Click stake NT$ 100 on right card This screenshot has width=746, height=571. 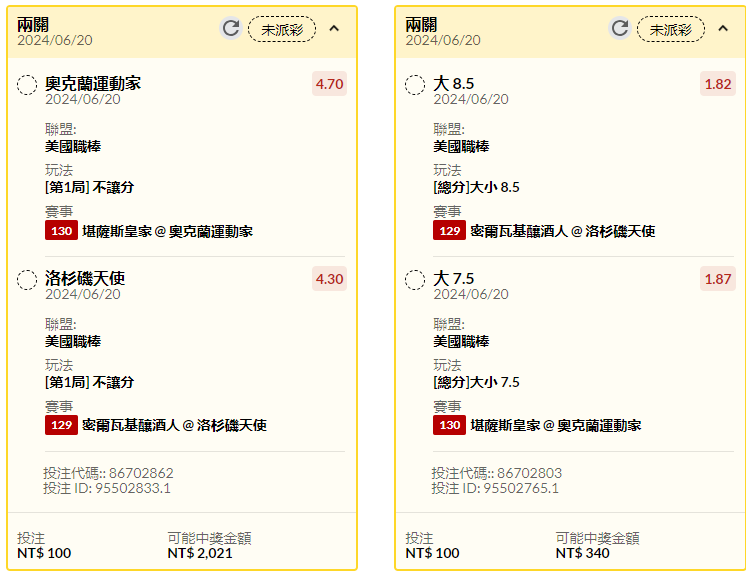(x=432, y=553)
